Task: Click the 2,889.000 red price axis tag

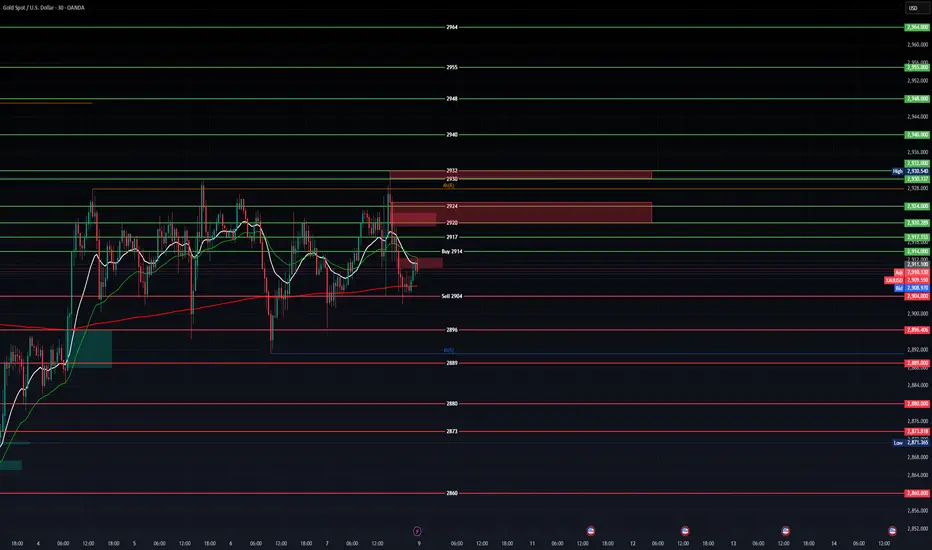Action: pyautogui.click(x=917, y=363)
